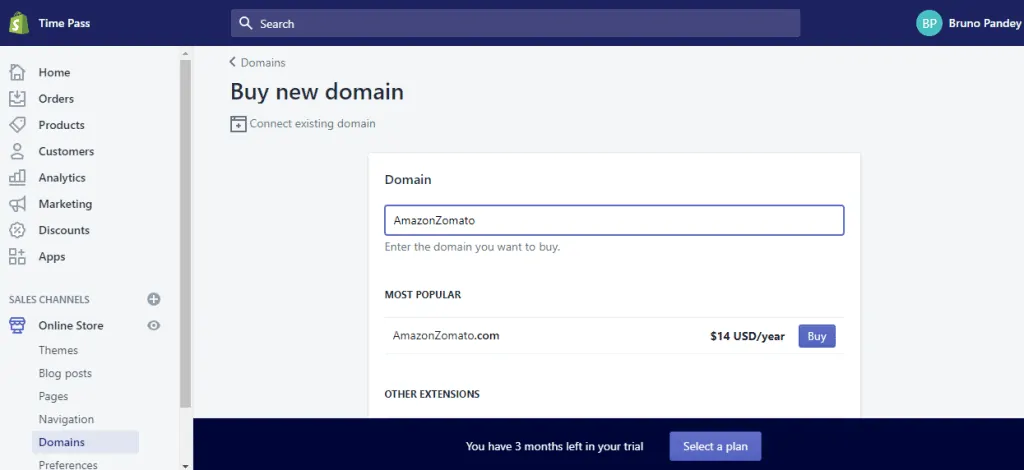This screenshot has width=1024, height=470.
Task: Click the Home icon in sidebar
Action: (x=17, y=72)
